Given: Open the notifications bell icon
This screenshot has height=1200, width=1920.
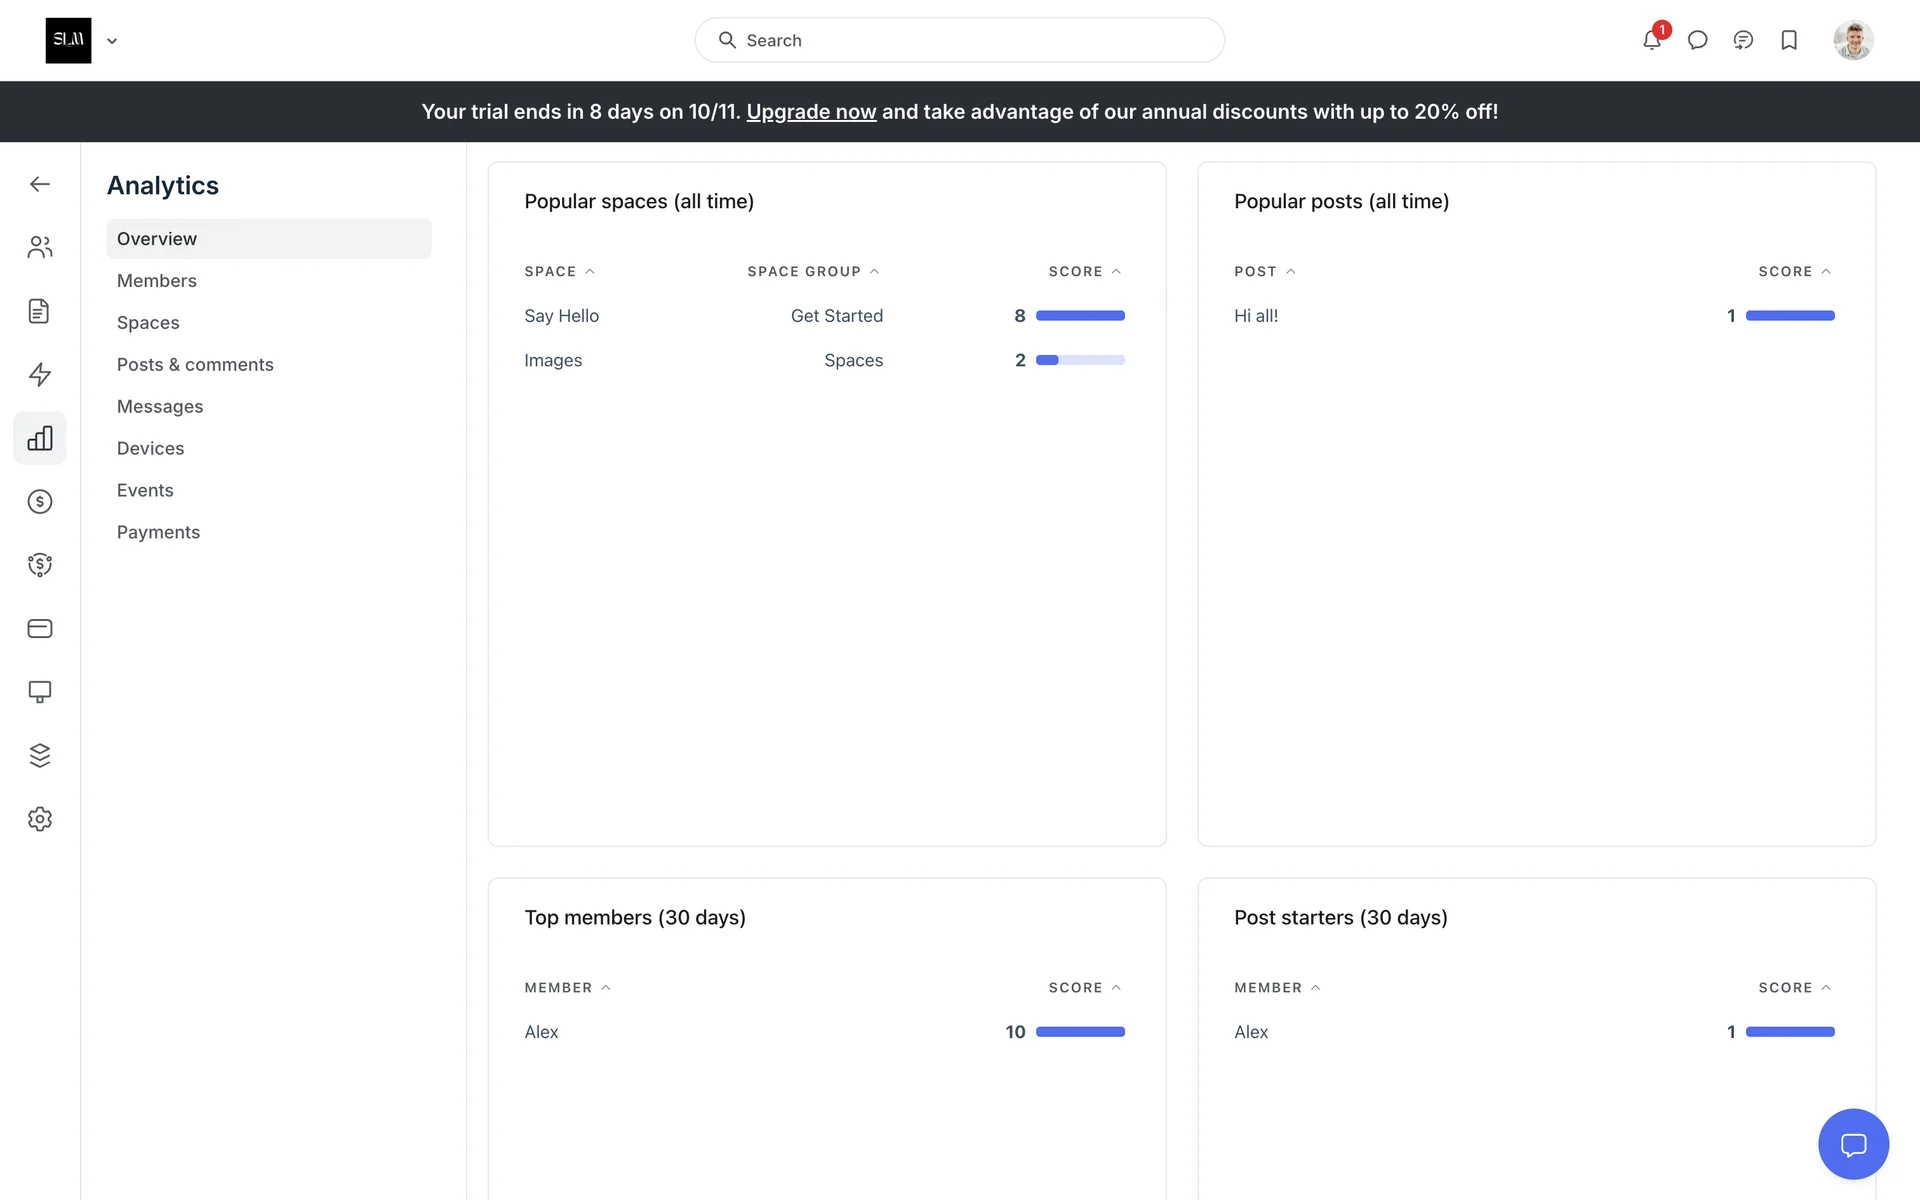Looking at the screenshot, I should [1651, 40].
